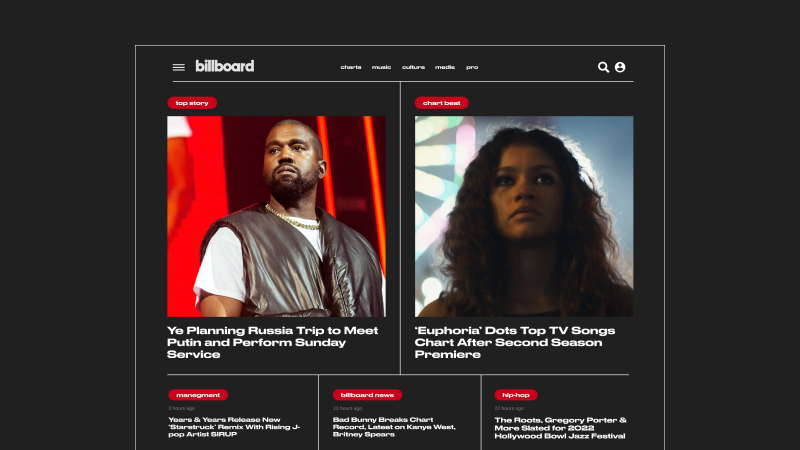Select the music navigation item

click(x=381, y=67)
